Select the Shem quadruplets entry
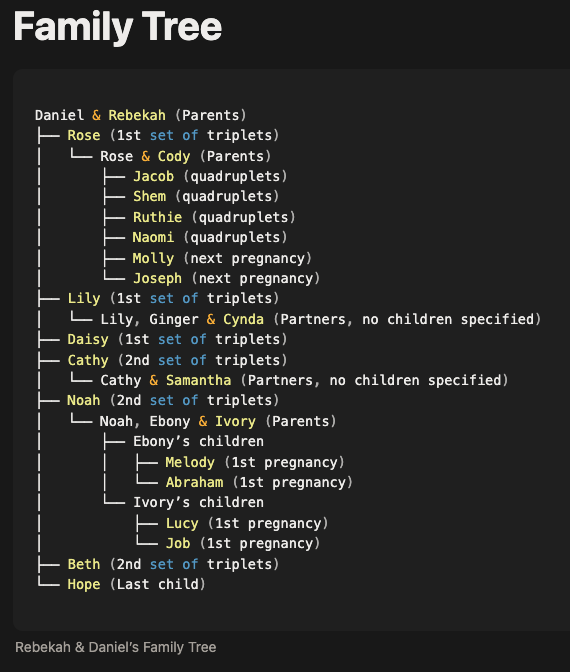The height and width of the screenshot is (672, 570). click(206, 196)
